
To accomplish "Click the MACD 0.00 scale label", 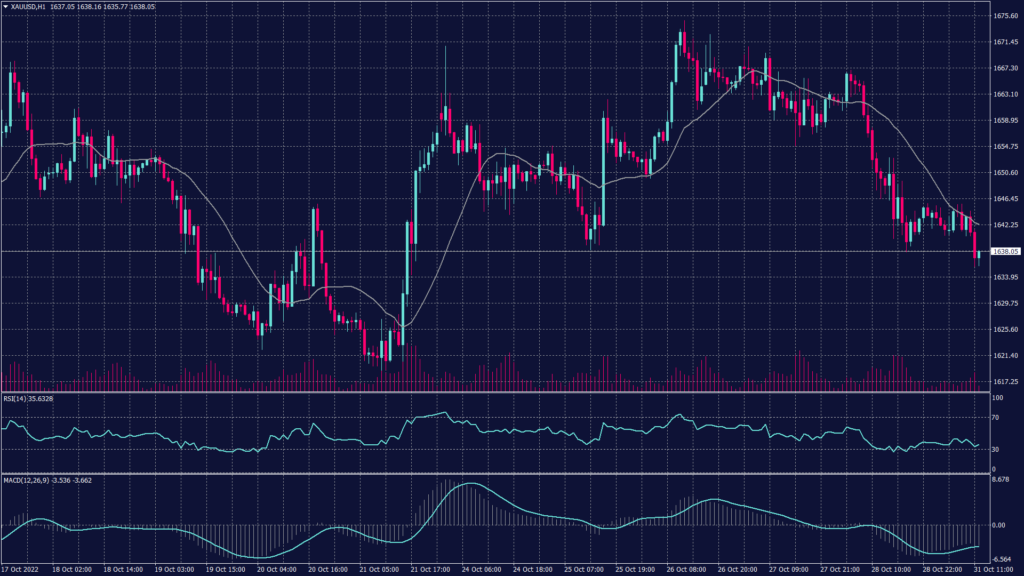I will click(x=999, y=524).
